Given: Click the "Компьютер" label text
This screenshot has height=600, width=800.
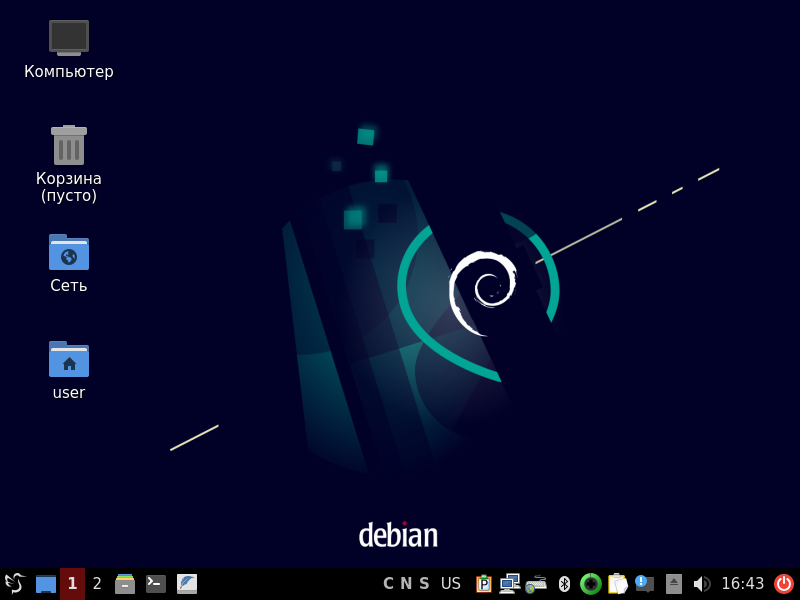Looking at the screenshot, I should 69,71.
